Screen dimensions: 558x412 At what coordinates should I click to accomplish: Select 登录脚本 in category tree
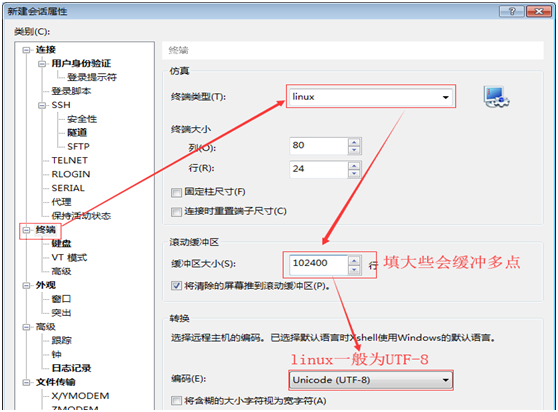(x=71, y=91)
